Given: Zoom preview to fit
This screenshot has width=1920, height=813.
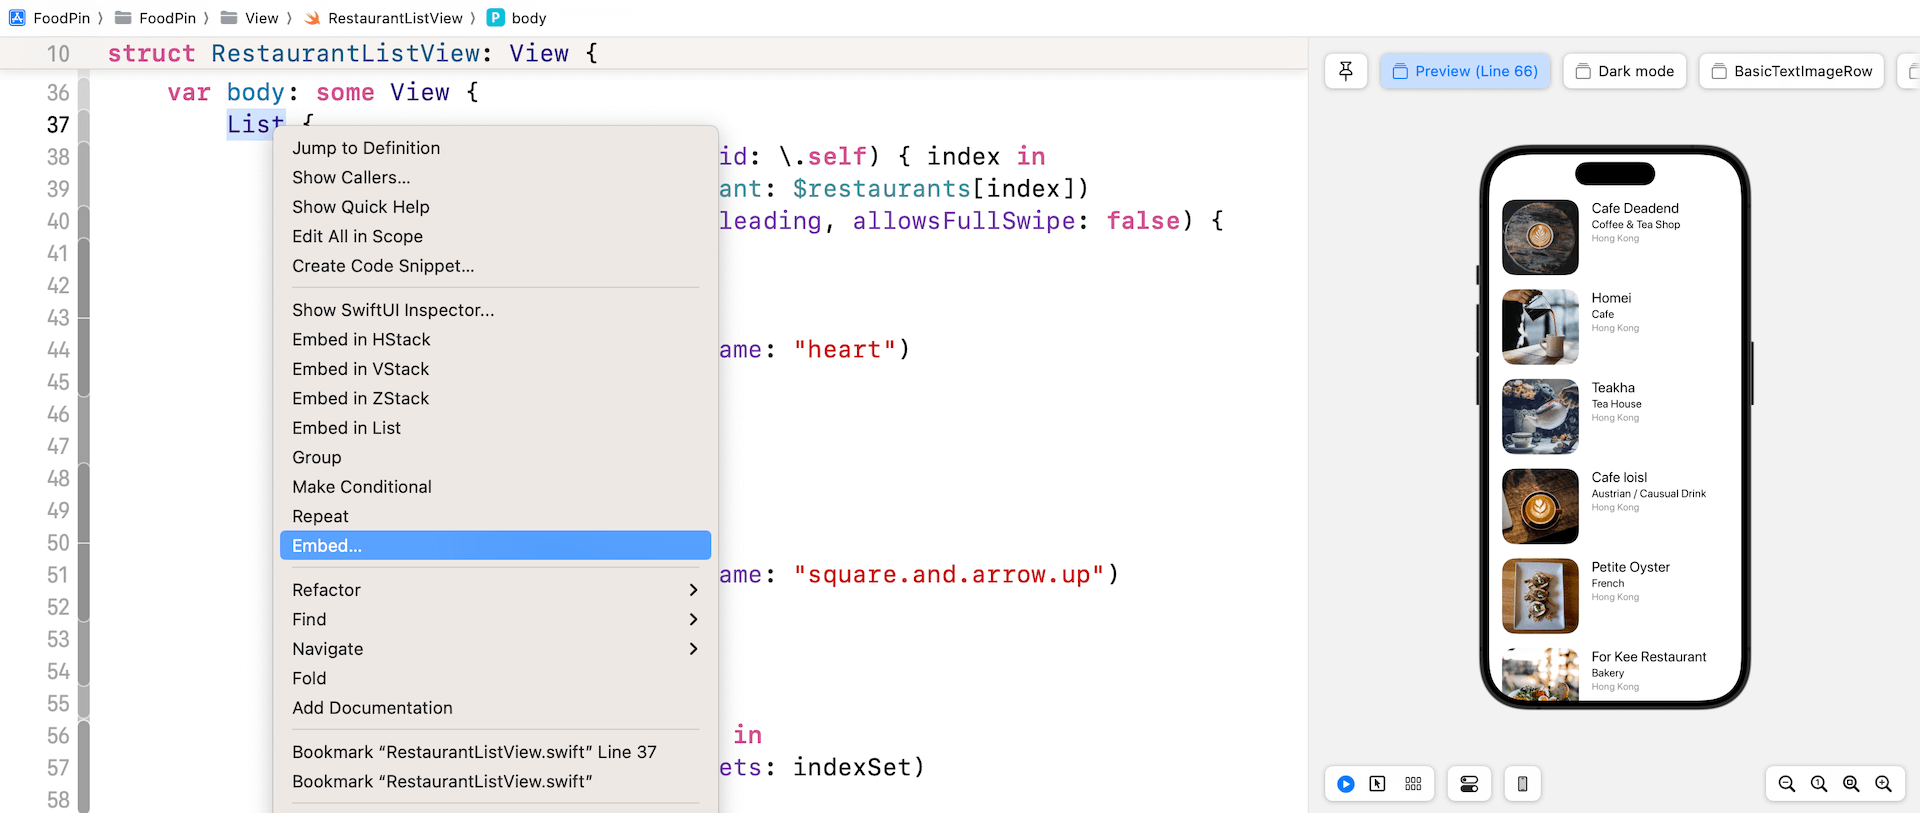Looking at the screenshot, I should (x=1851, y=784).
